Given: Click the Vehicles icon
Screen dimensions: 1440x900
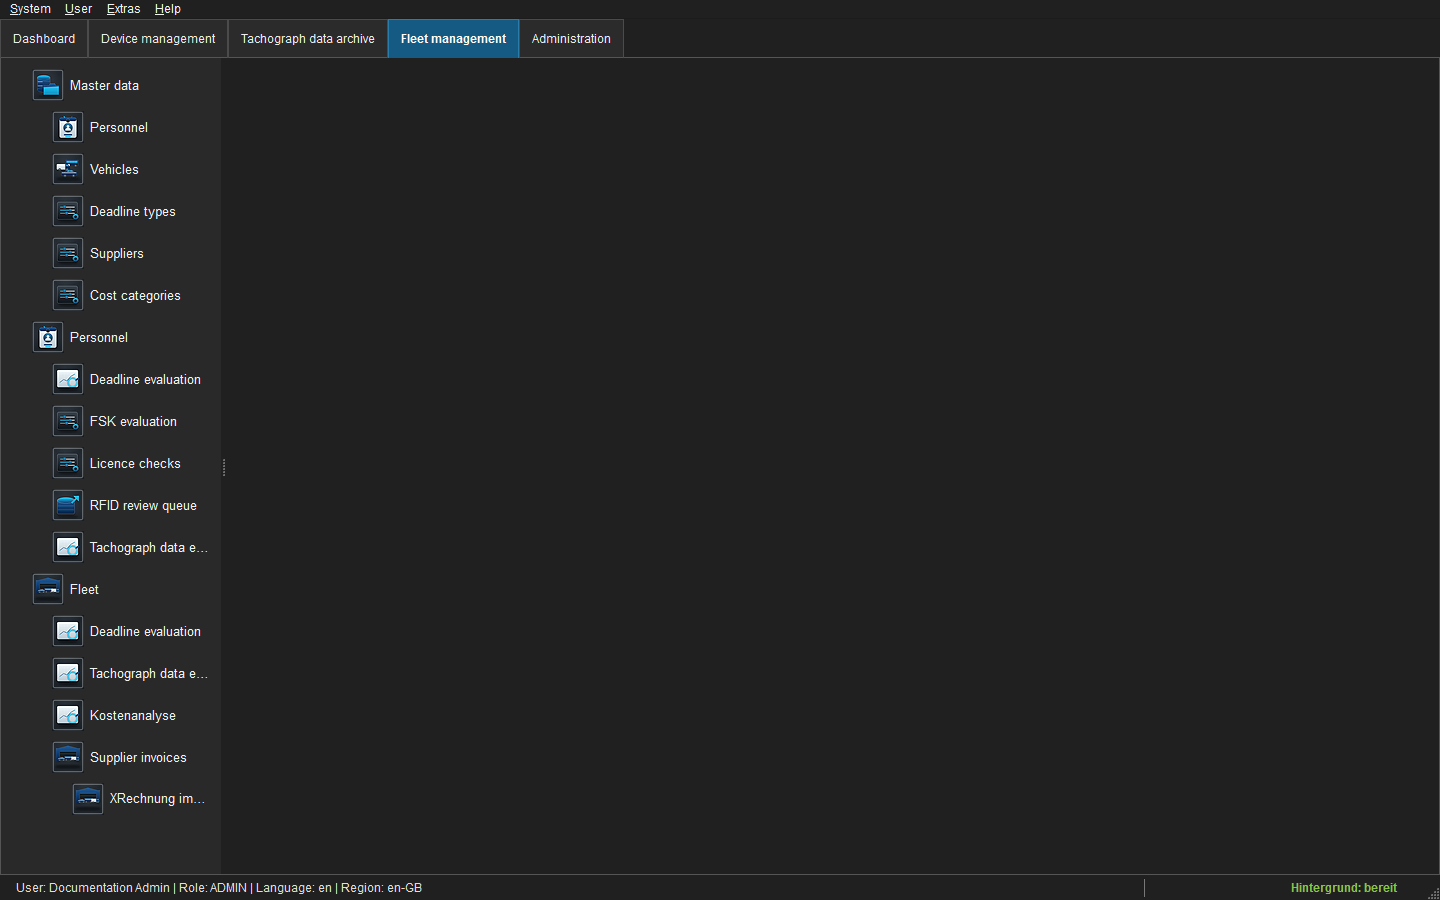Looking at the screenshot, I should (68, 169).
